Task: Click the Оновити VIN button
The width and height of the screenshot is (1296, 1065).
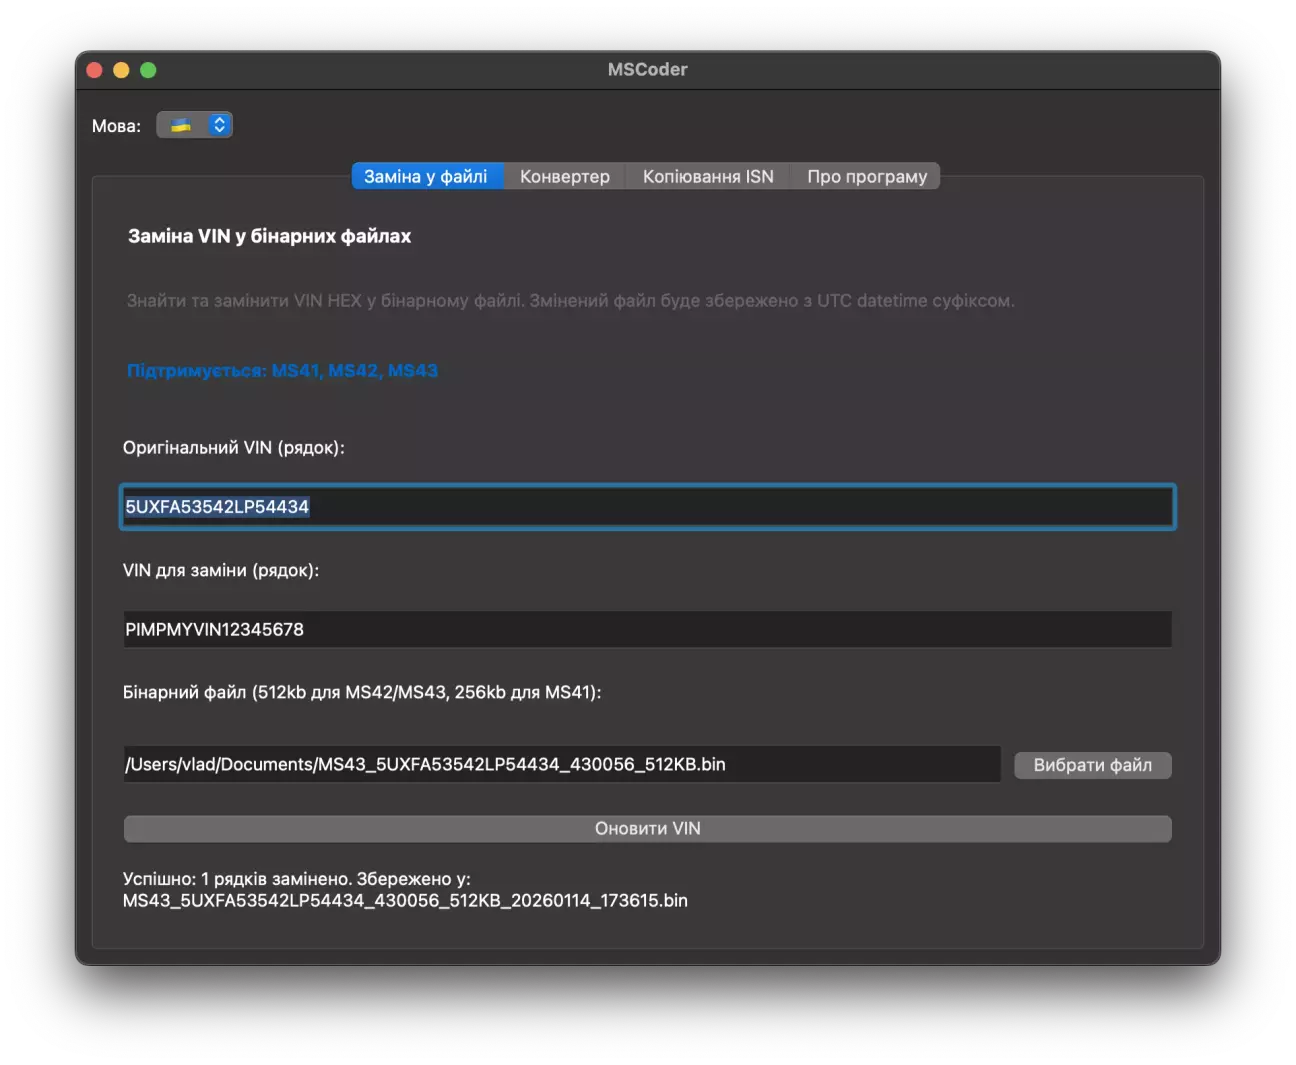Action: coord(647,829)
